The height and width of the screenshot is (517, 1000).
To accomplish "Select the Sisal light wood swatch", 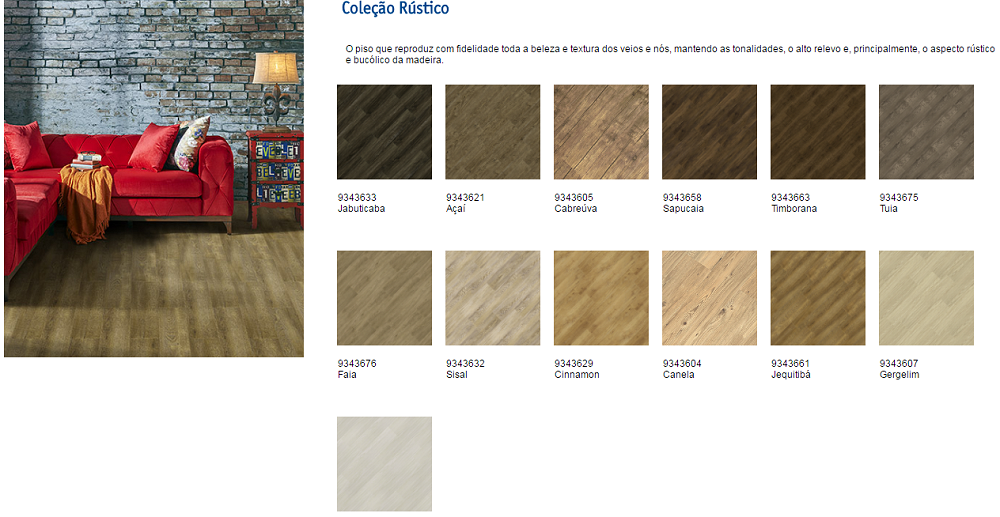I will (x=492, y=298).
